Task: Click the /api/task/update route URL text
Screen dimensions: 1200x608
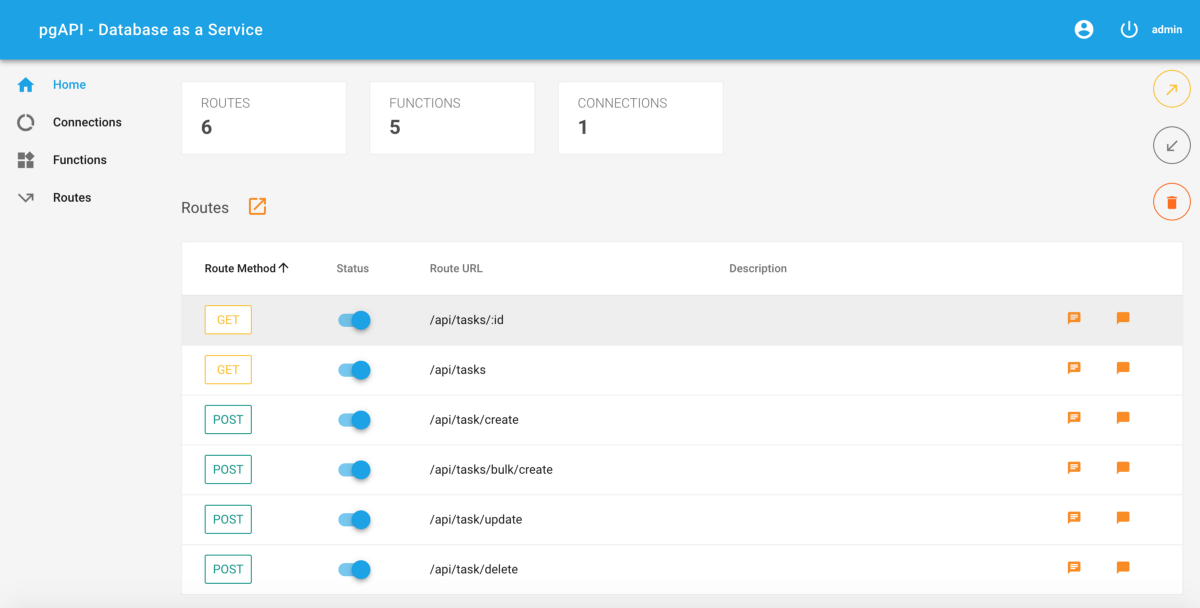Action: [476, 520]
